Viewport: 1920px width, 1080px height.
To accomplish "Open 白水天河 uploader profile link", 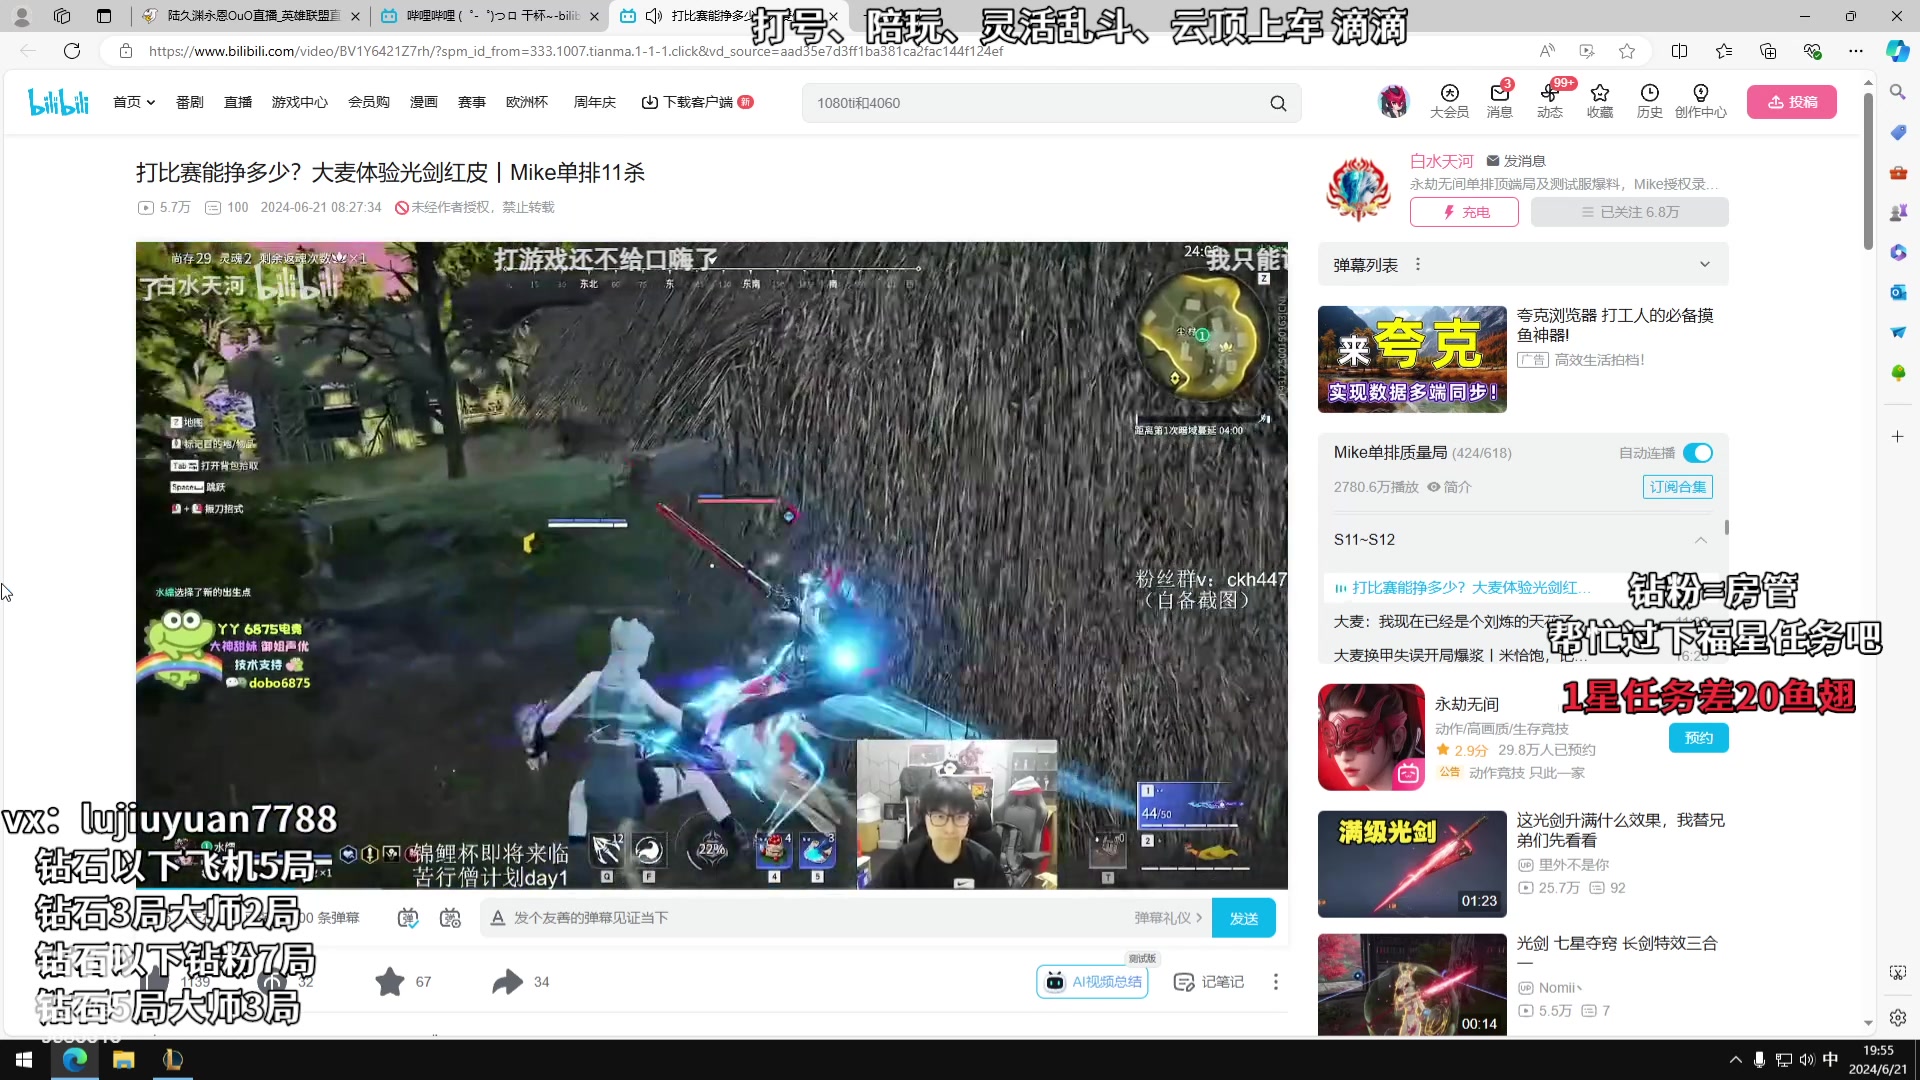I will (1441, 161).
